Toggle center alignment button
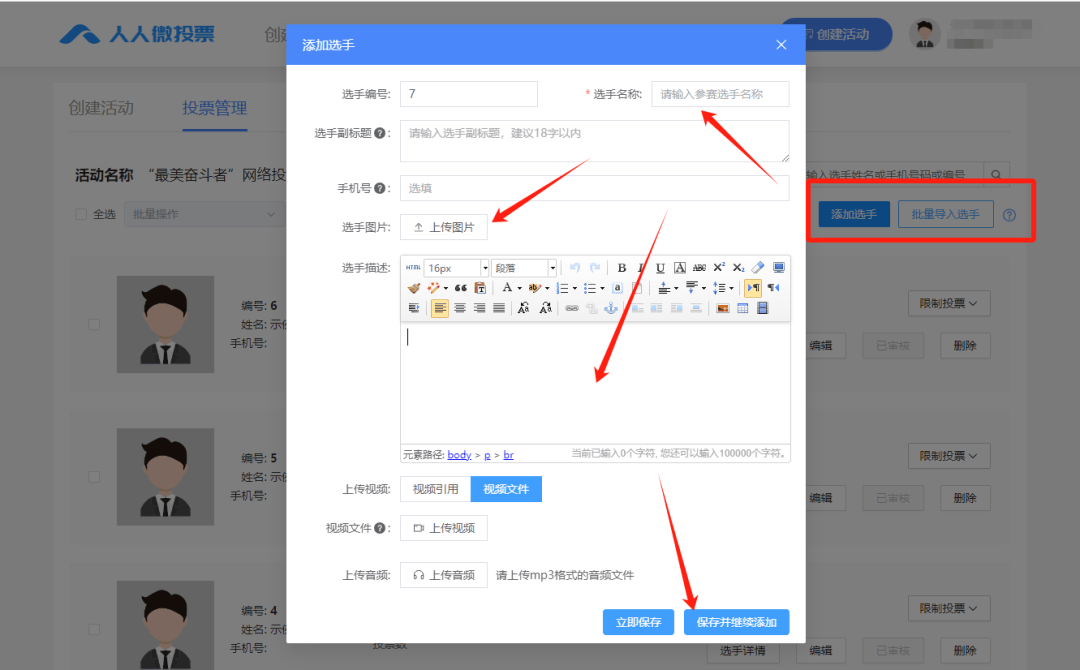Screen dimensions: 1080x670 (x=459, y=308)
